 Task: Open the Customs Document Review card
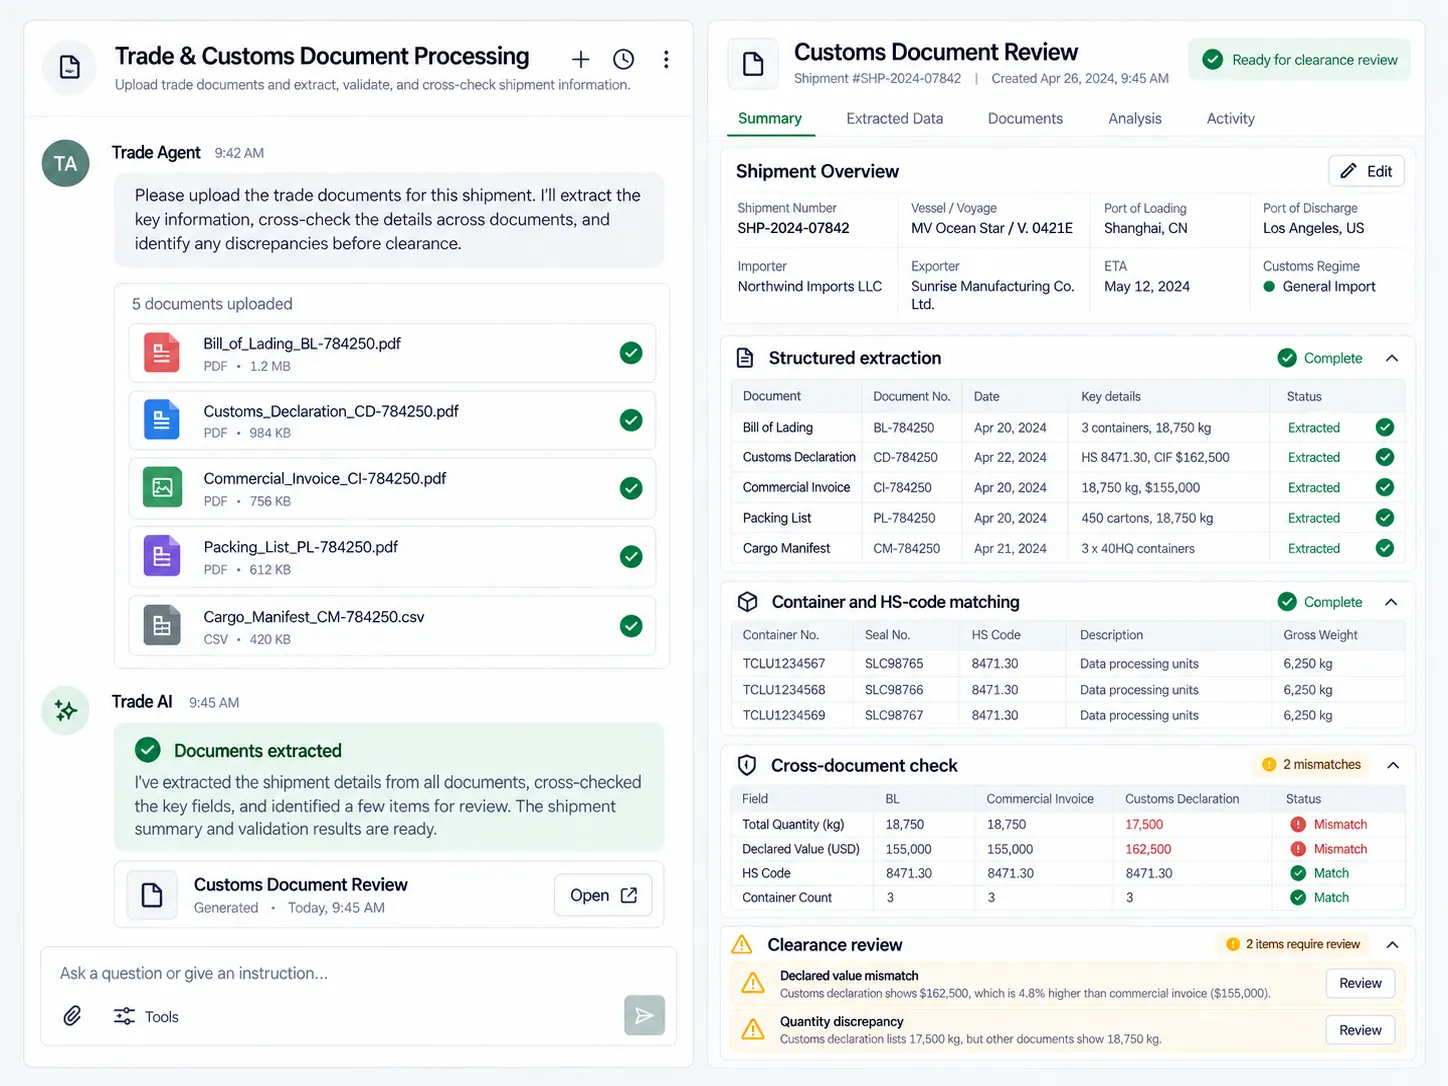point(603,895)
